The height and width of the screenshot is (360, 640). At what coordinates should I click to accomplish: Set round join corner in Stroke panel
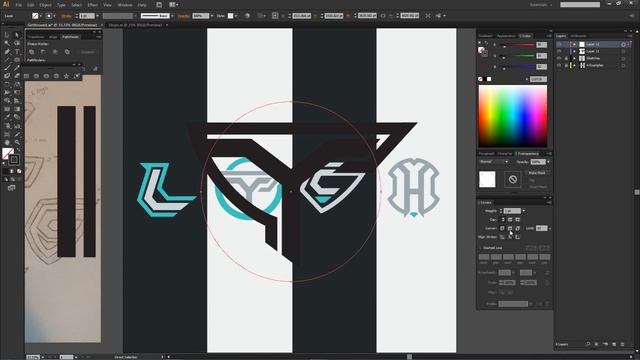[510, 228]
